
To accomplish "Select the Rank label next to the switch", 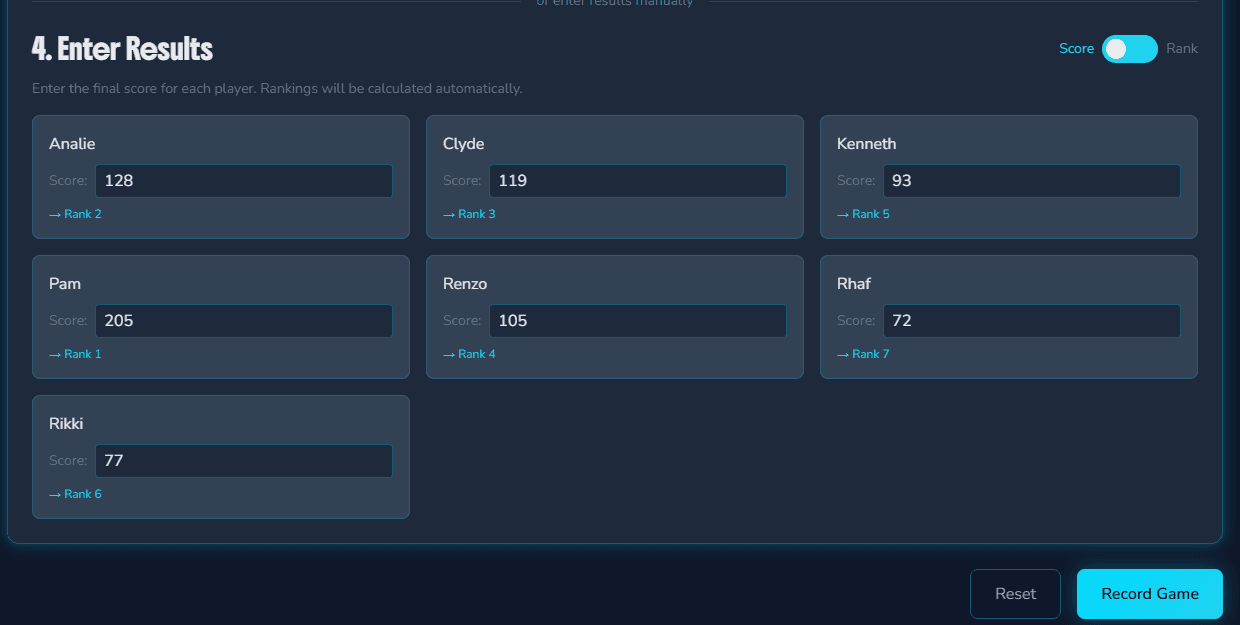I will [1182, 48].
